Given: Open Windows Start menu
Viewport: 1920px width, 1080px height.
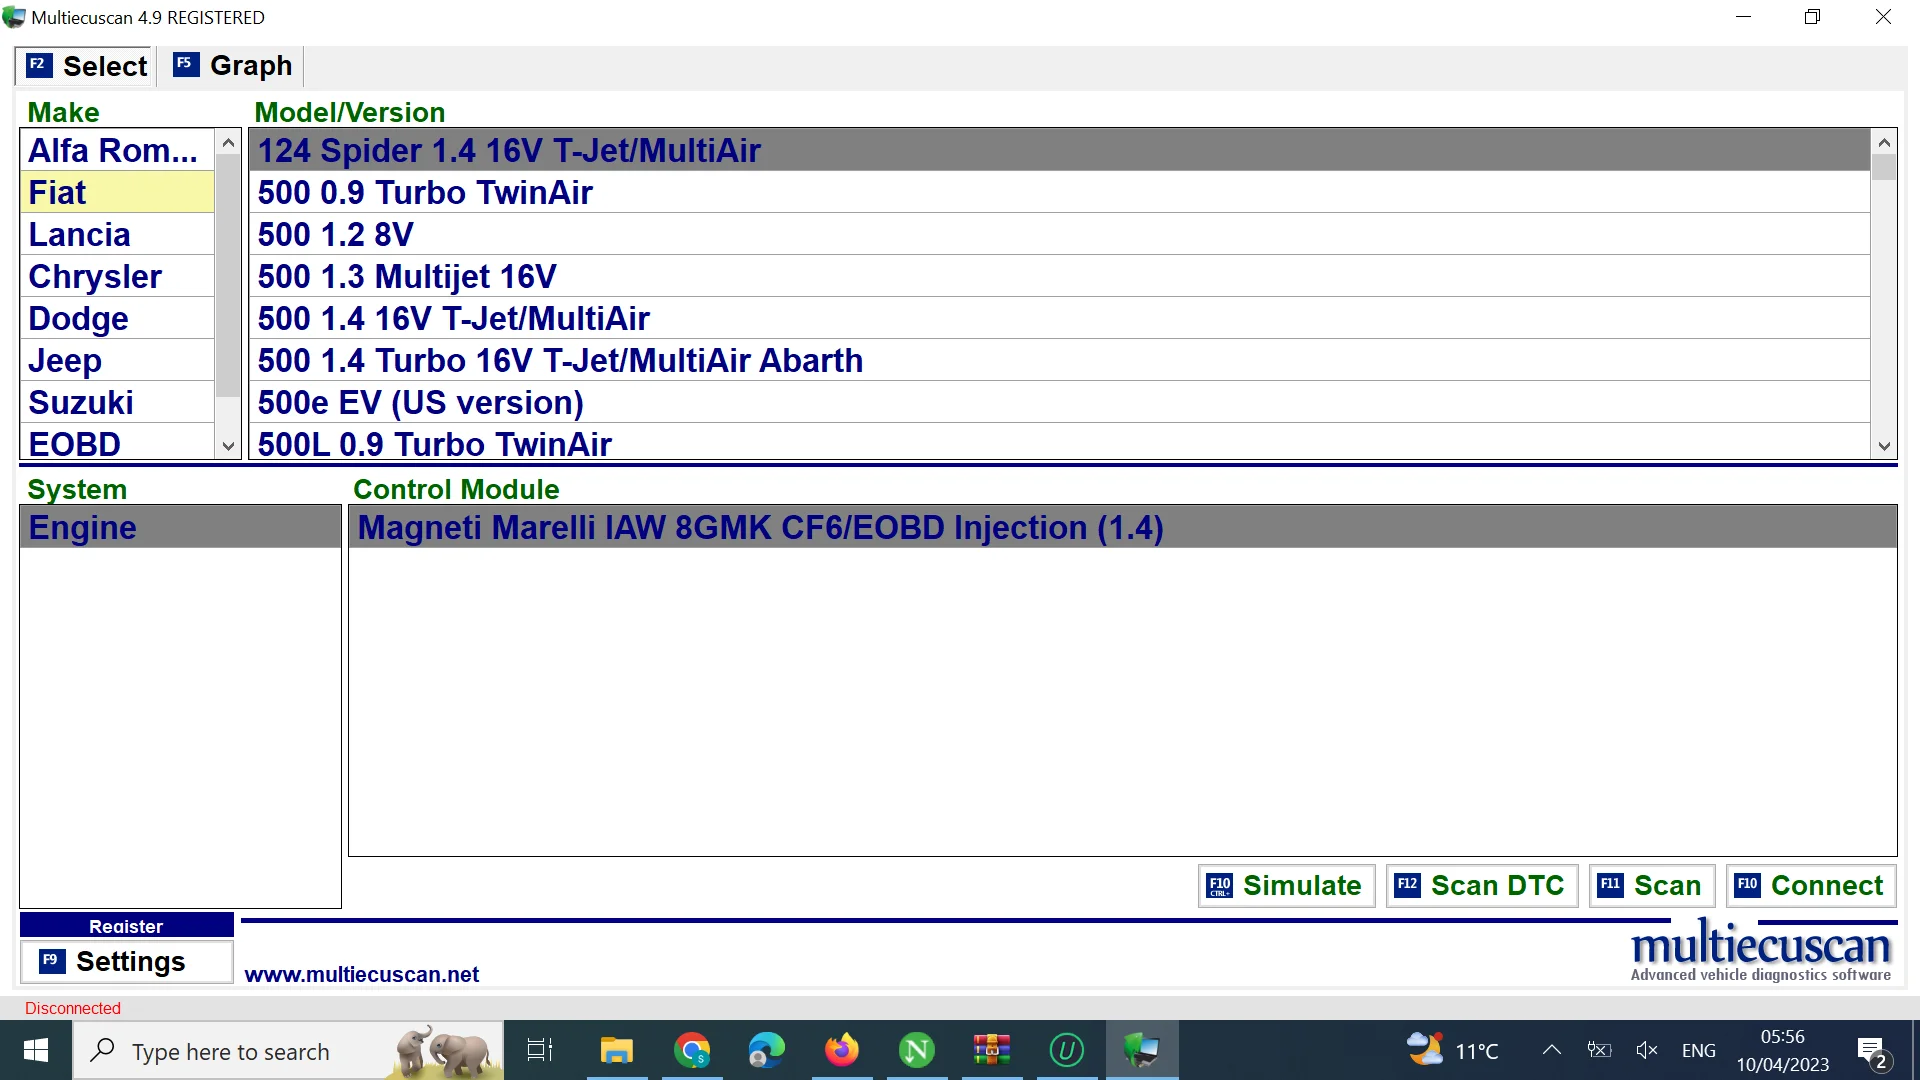Looking at the screenshot, I should (36, 1050).
